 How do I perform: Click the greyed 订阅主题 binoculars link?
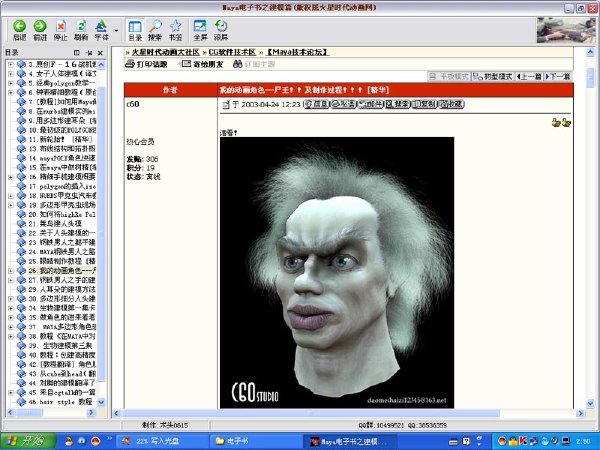(x=254, y=64)
